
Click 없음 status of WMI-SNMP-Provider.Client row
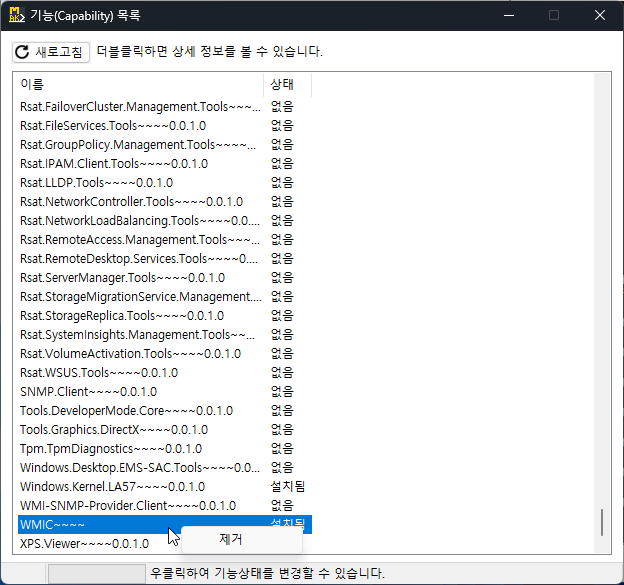(282, 506)
